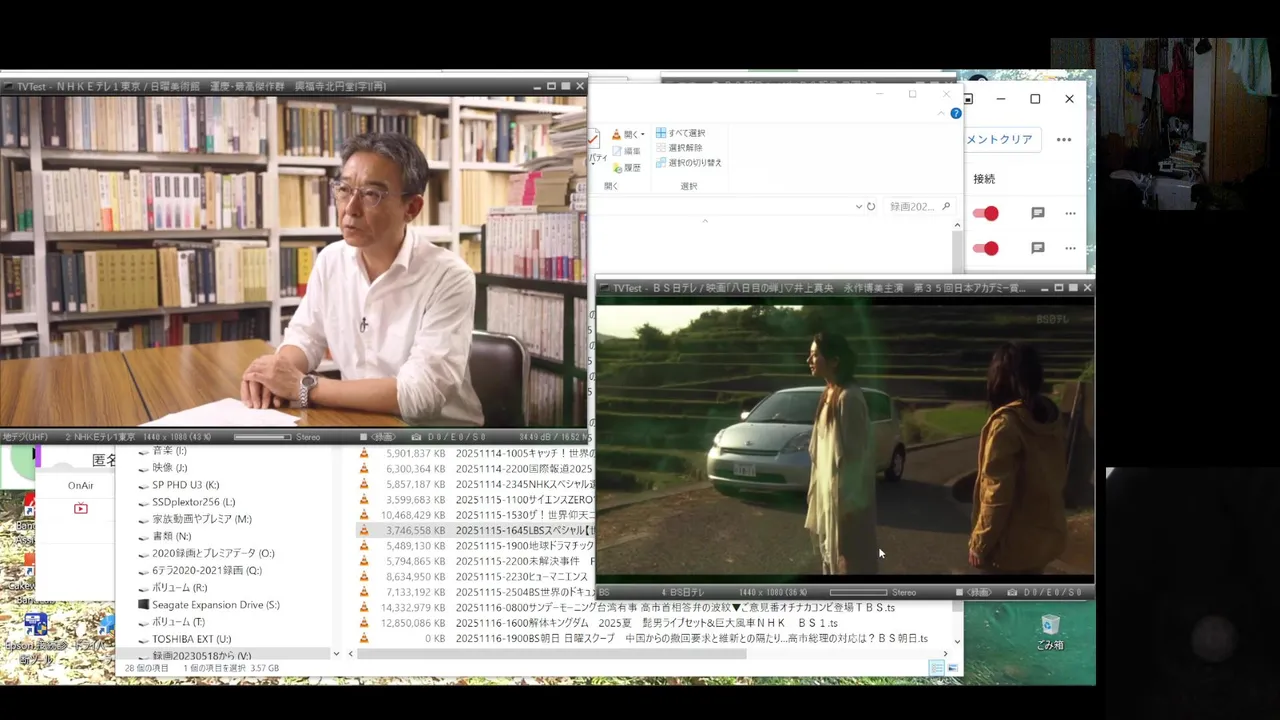Click VLC icon of 20251114-1005キャッチ file
Screen dimensions: 1280x720
click(364, 453)
